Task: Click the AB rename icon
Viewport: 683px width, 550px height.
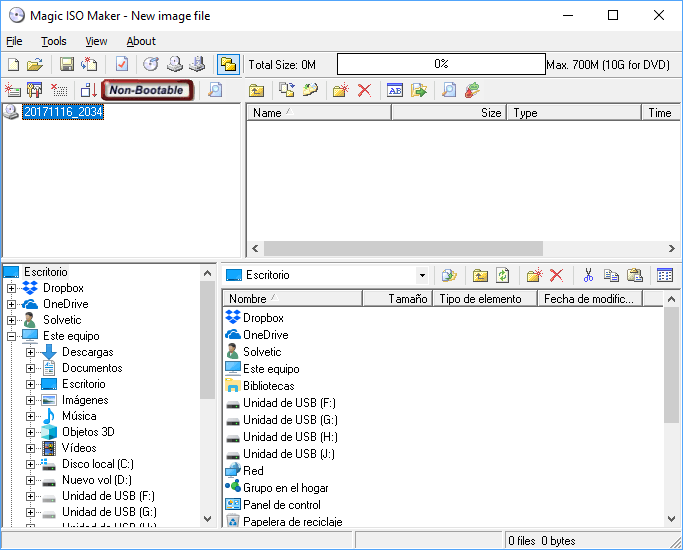Action: pyautogui.click(x=395, y=90)
